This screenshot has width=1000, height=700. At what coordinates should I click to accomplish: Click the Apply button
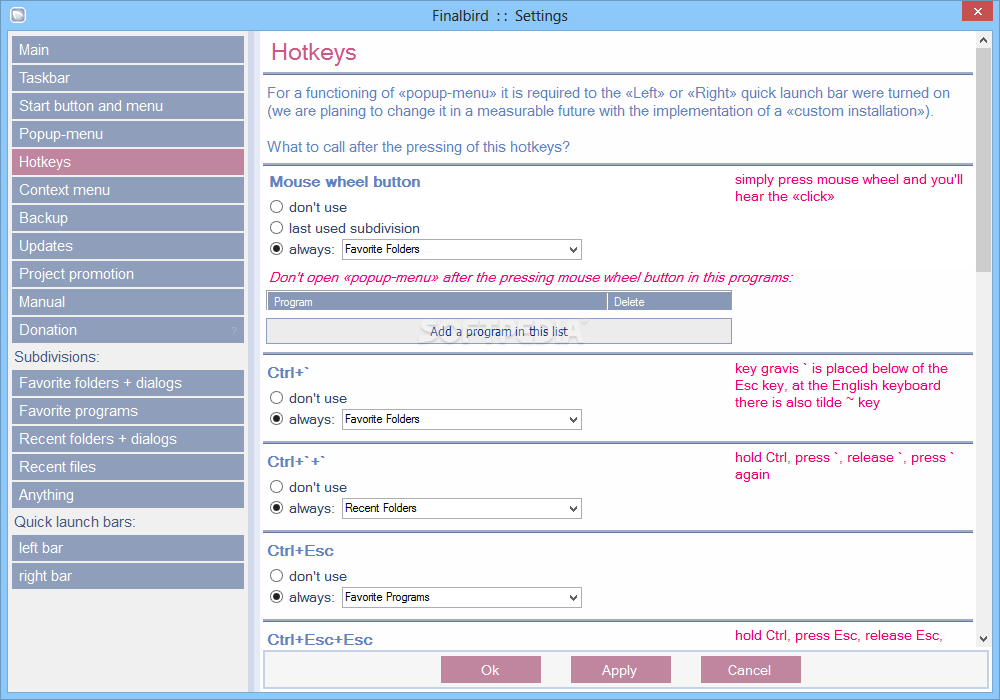(x=620, y=670)
